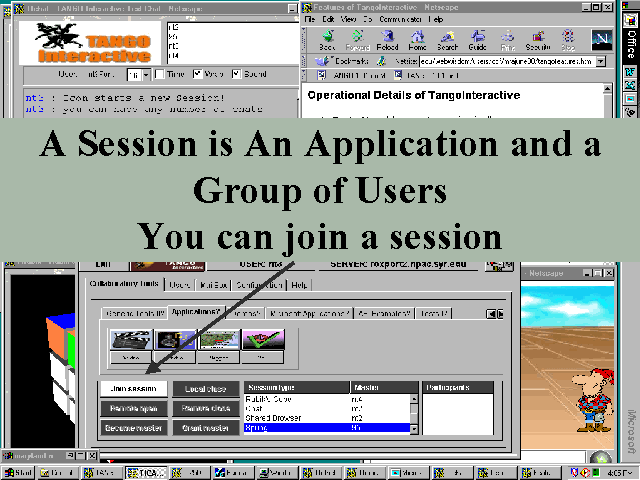Viewport: 640px width, 480px height.
Task: Click the Remote open button
Action: pyautogui.click(x=133, y=408)
